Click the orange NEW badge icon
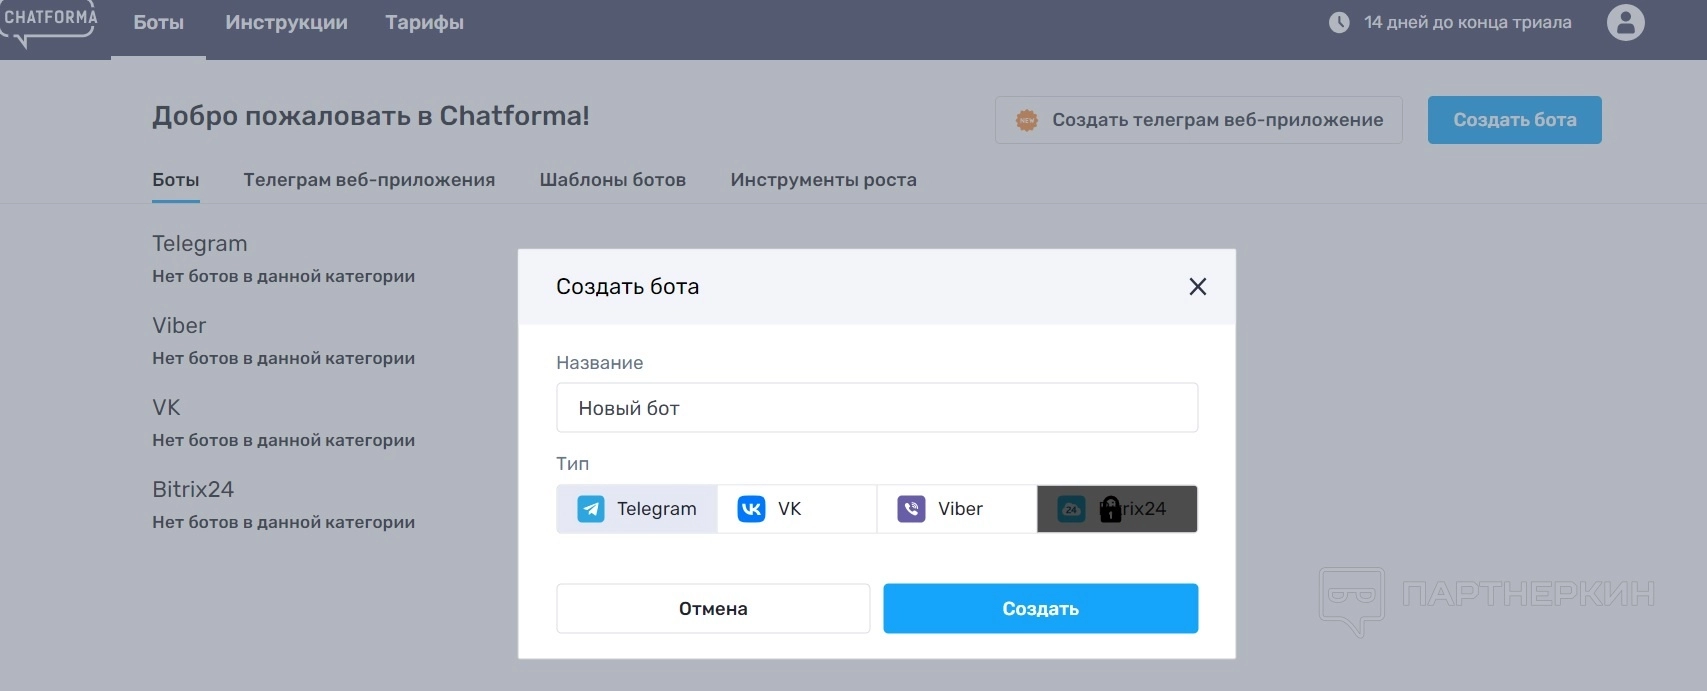This screenshot has width=1707, height=691. tap(1027, 120)
